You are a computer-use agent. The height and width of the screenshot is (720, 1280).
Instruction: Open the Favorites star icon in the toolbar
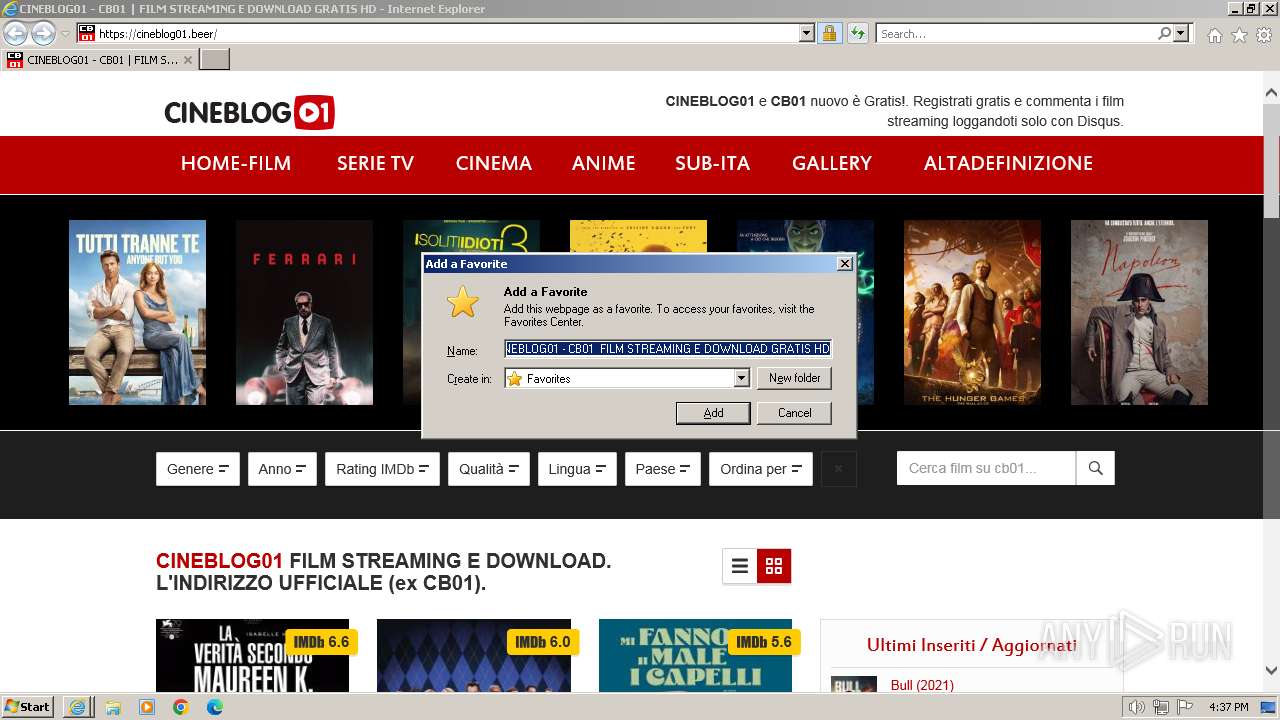tap(1239, 35)
